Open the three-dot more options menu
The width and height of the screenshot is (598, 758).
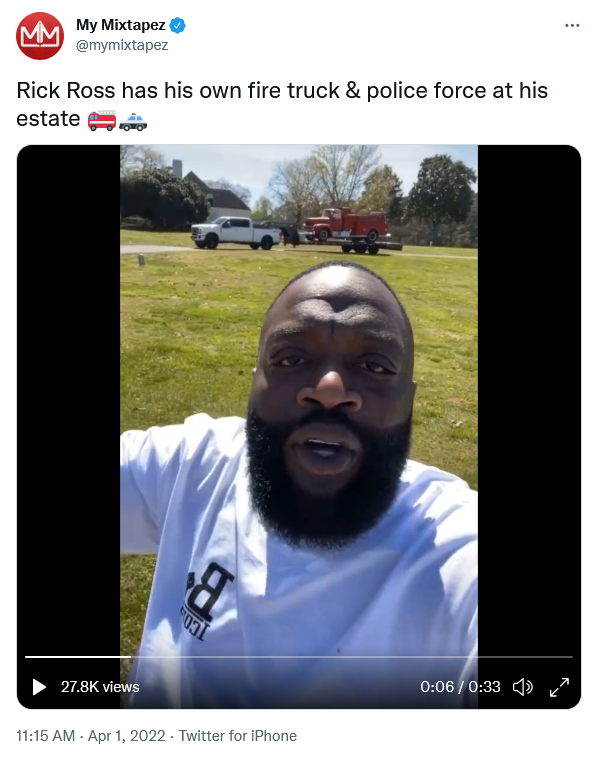(572, 26)
